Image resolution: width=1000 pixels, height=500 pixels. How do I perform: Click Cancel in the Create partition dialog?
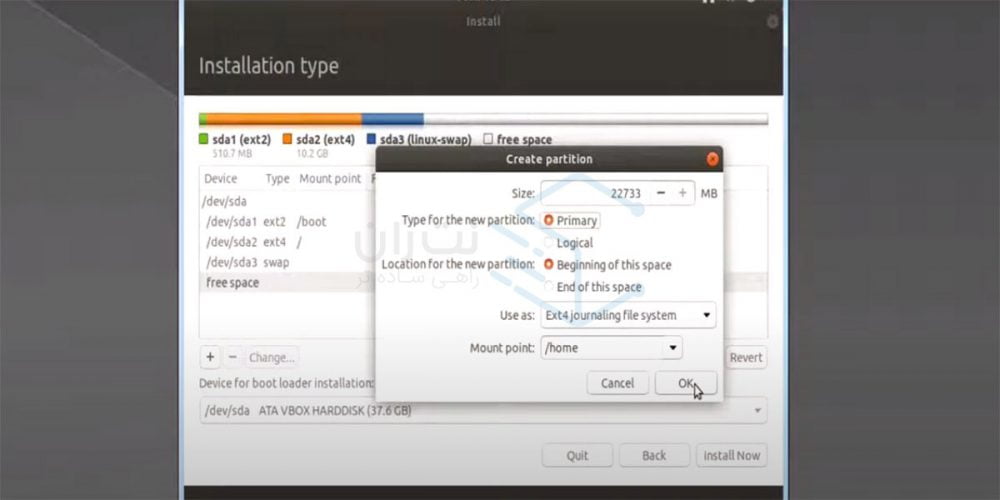point(617,383)
